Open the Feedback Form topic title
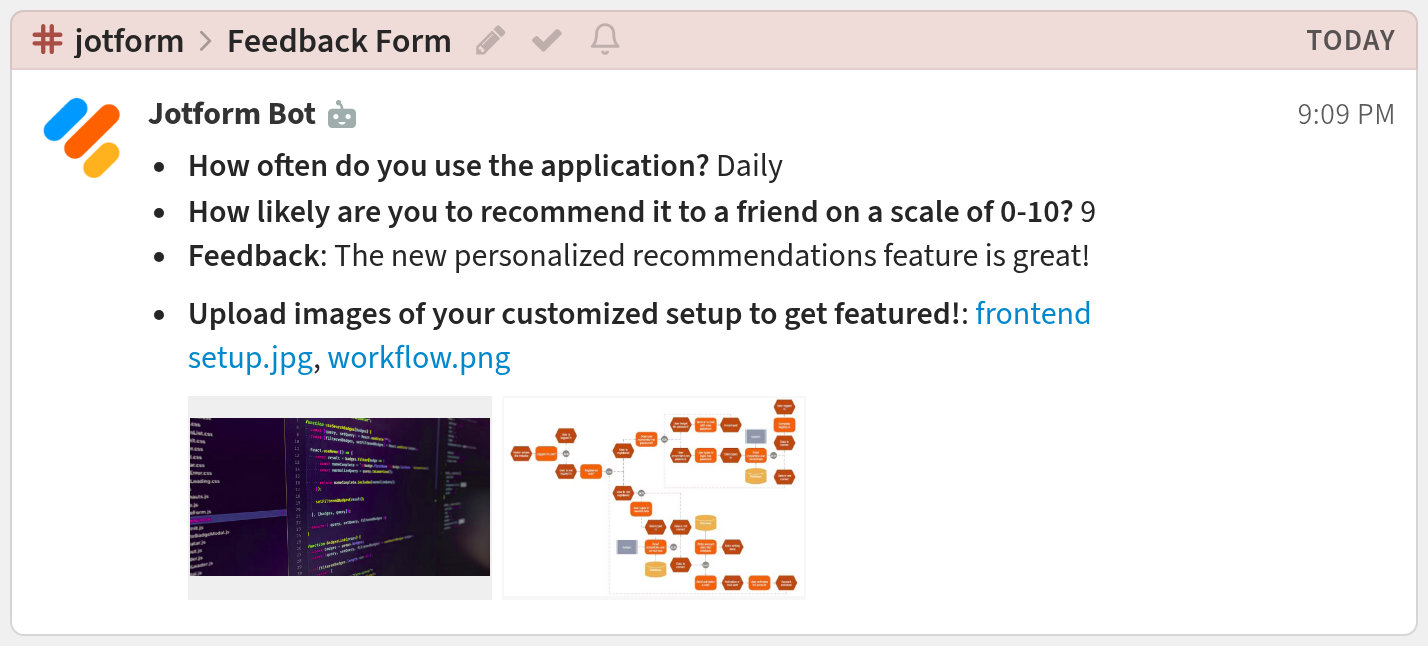The width and height of the screenshot is (1428, 646). [339, 41]
